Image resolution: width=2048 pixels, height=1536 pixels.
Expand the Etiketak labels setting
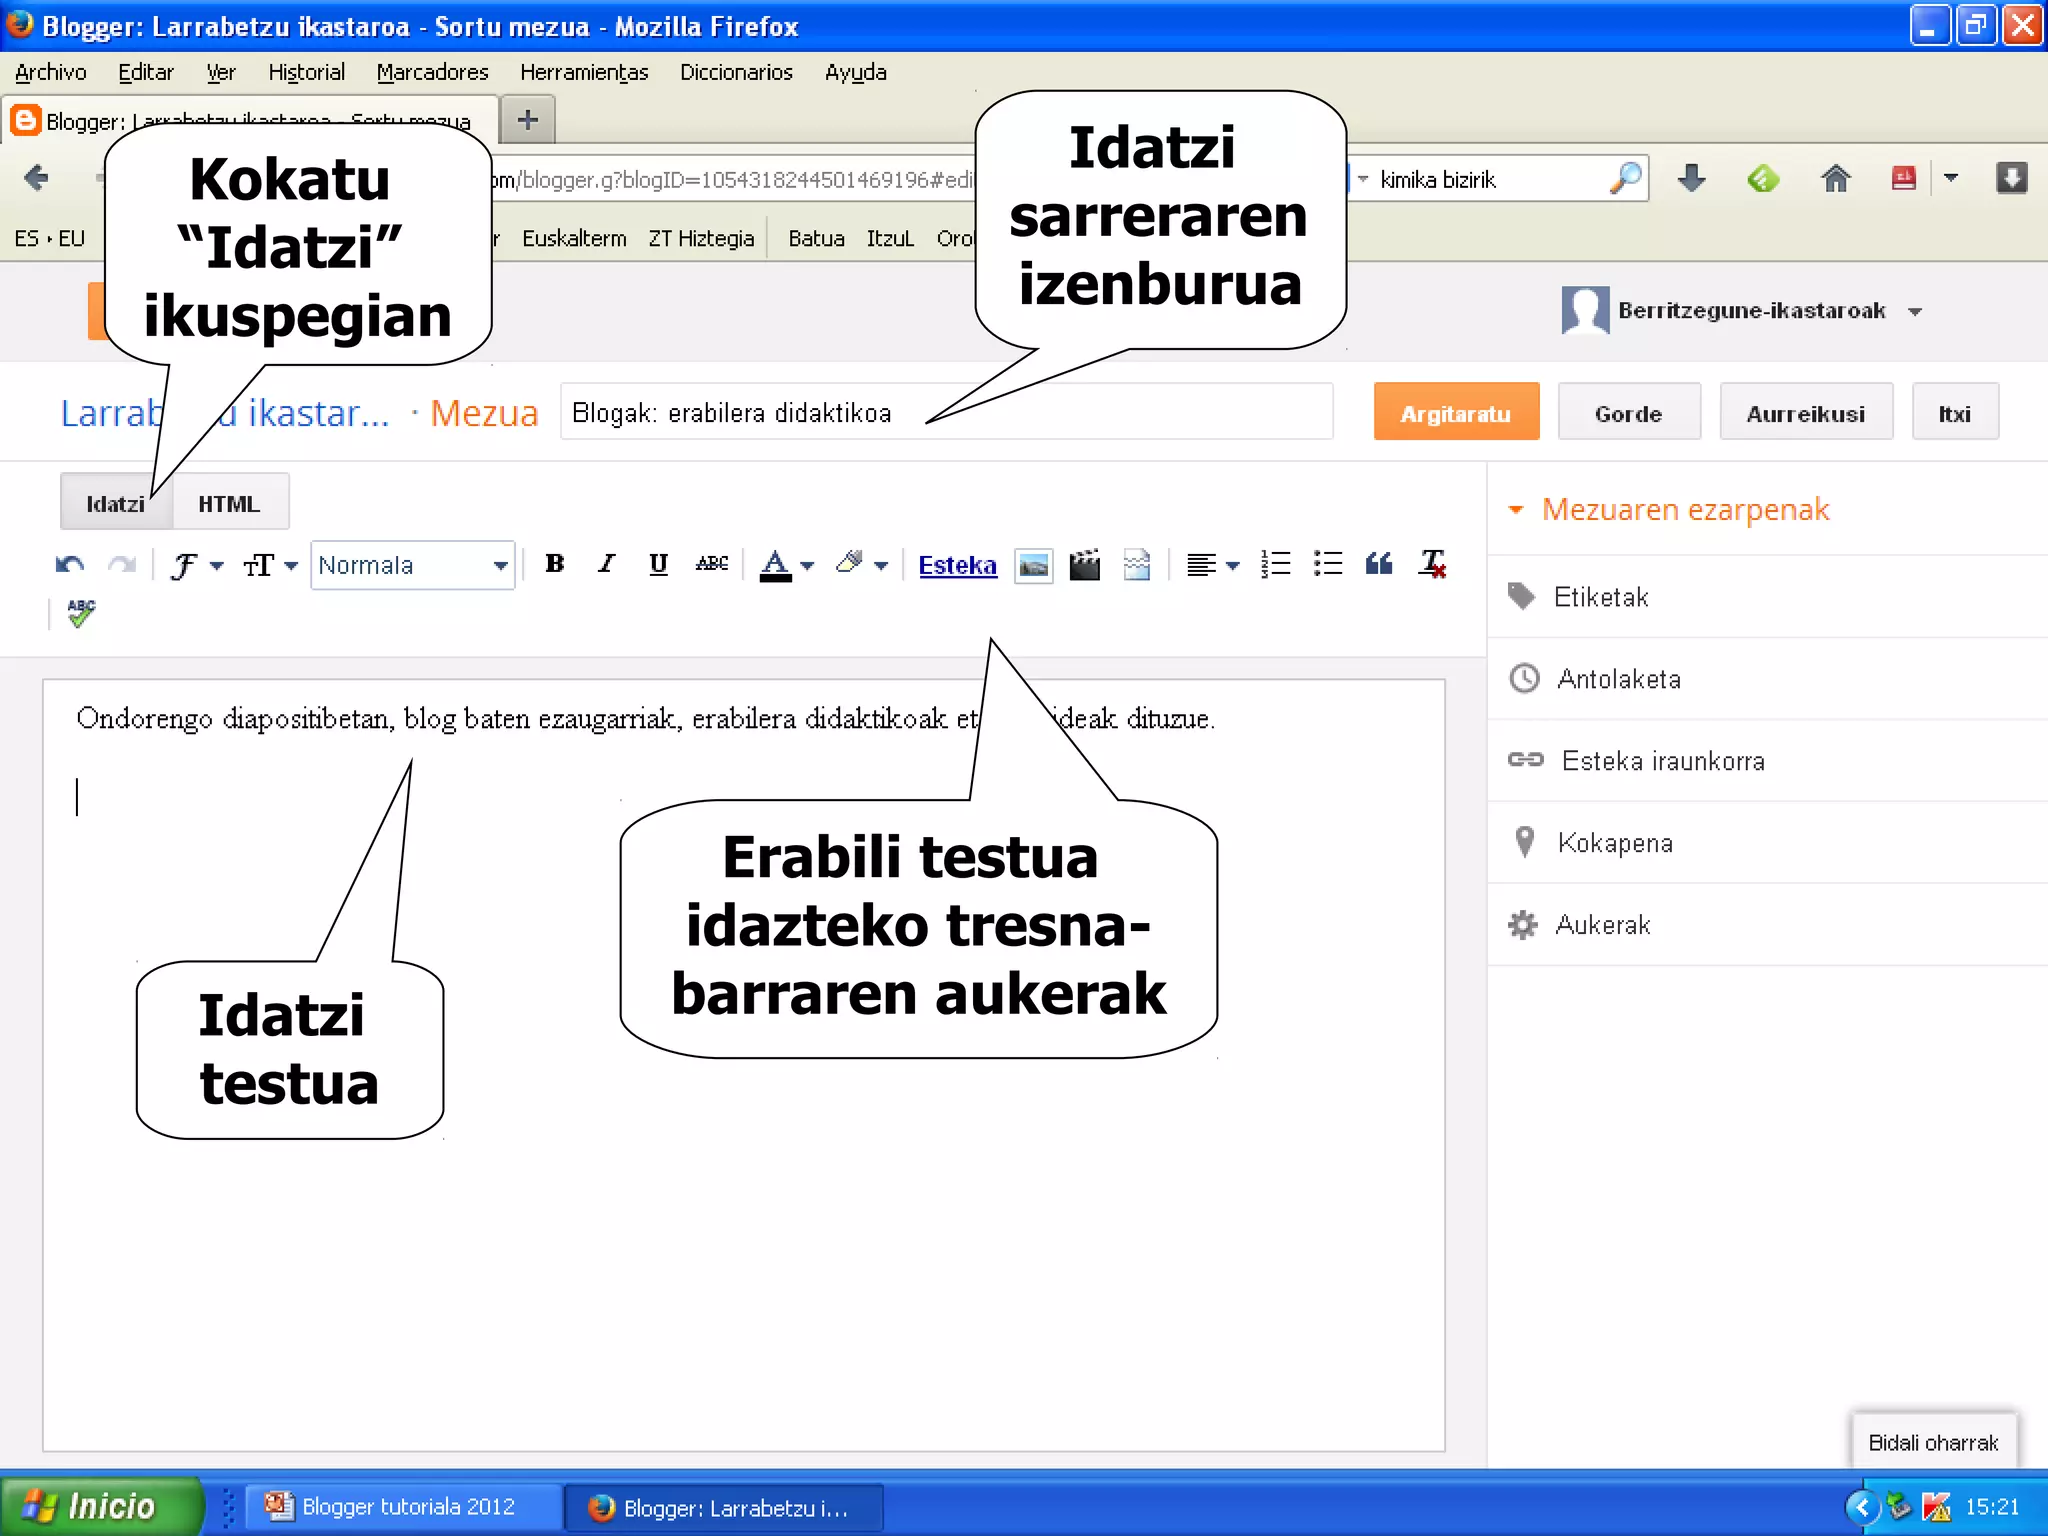pyautogui.click(x=1768, y=597)
